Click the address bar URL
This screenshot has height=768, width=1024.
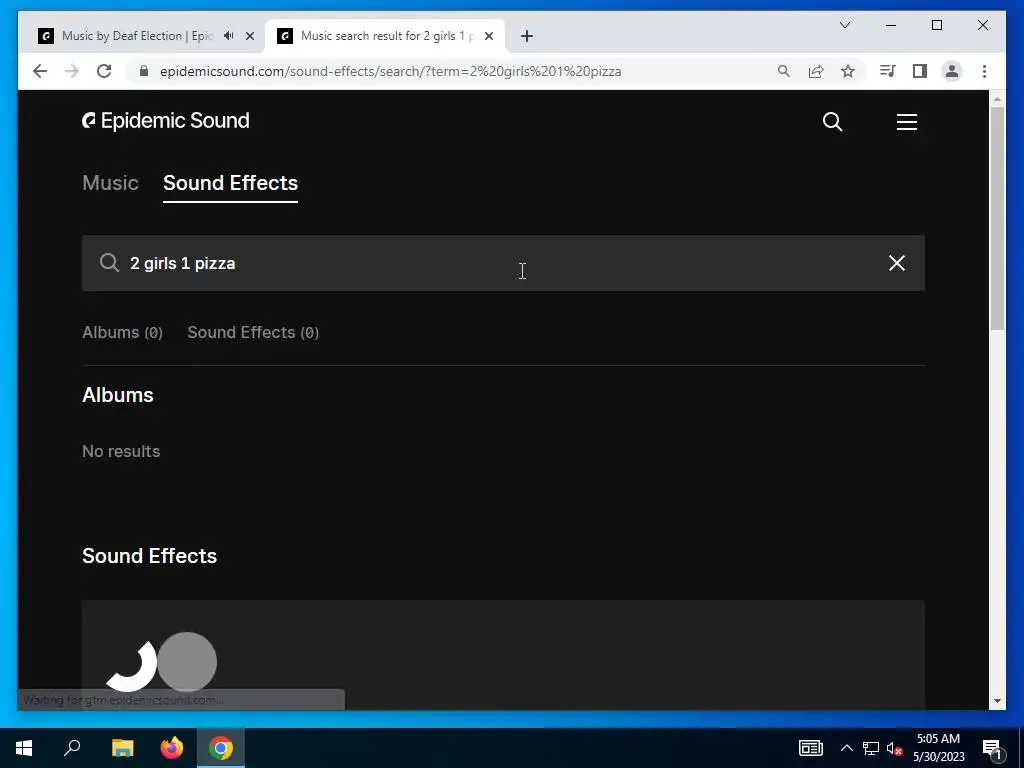tap(391, 71)
